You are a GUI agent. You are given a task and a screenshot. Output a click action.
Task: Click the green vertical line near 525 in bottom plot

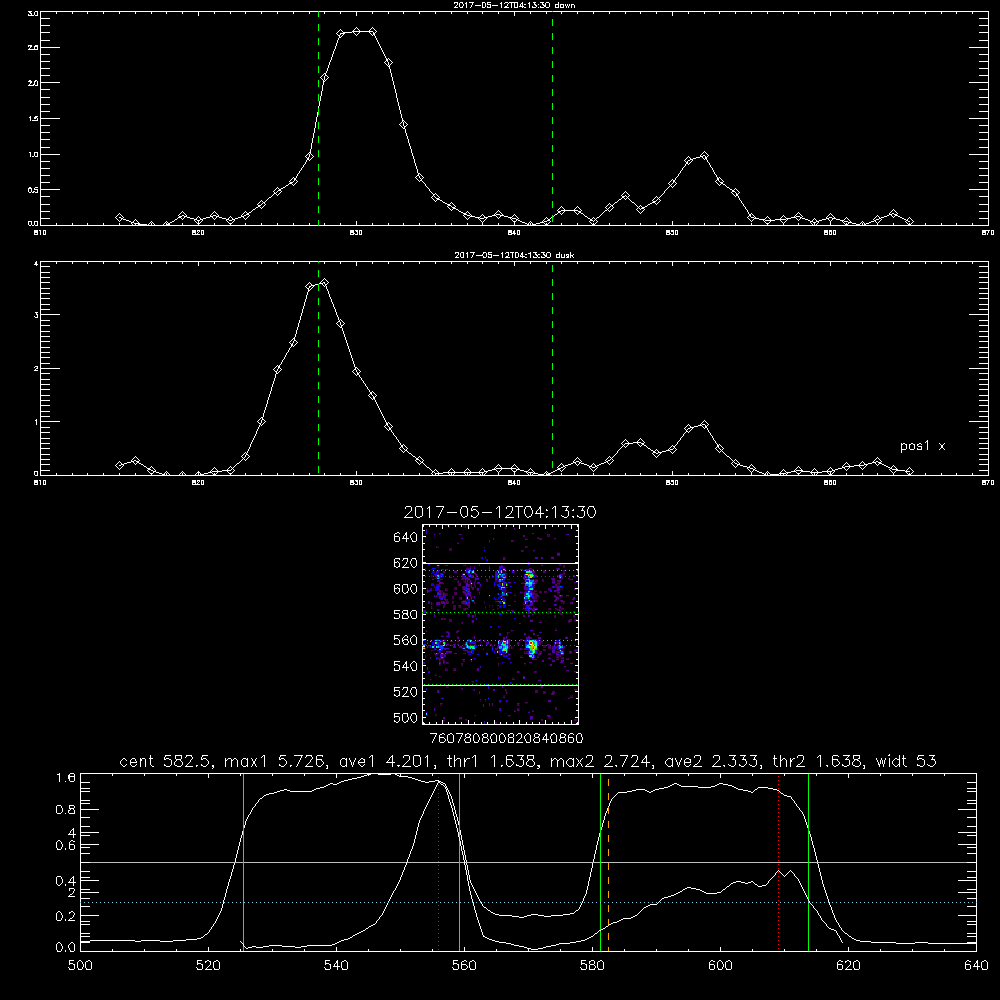244,862
